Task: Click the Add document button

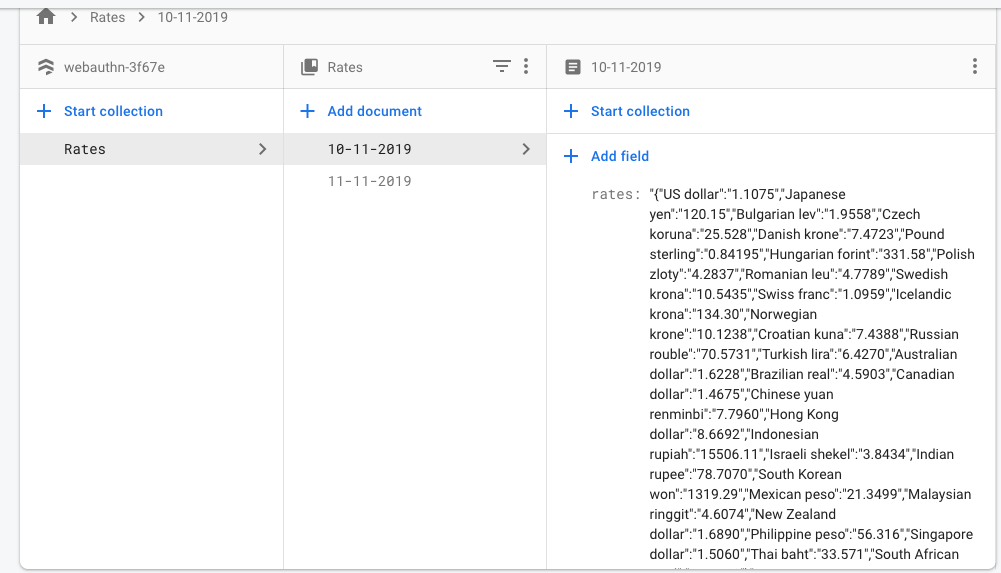Action: point(374,111)
